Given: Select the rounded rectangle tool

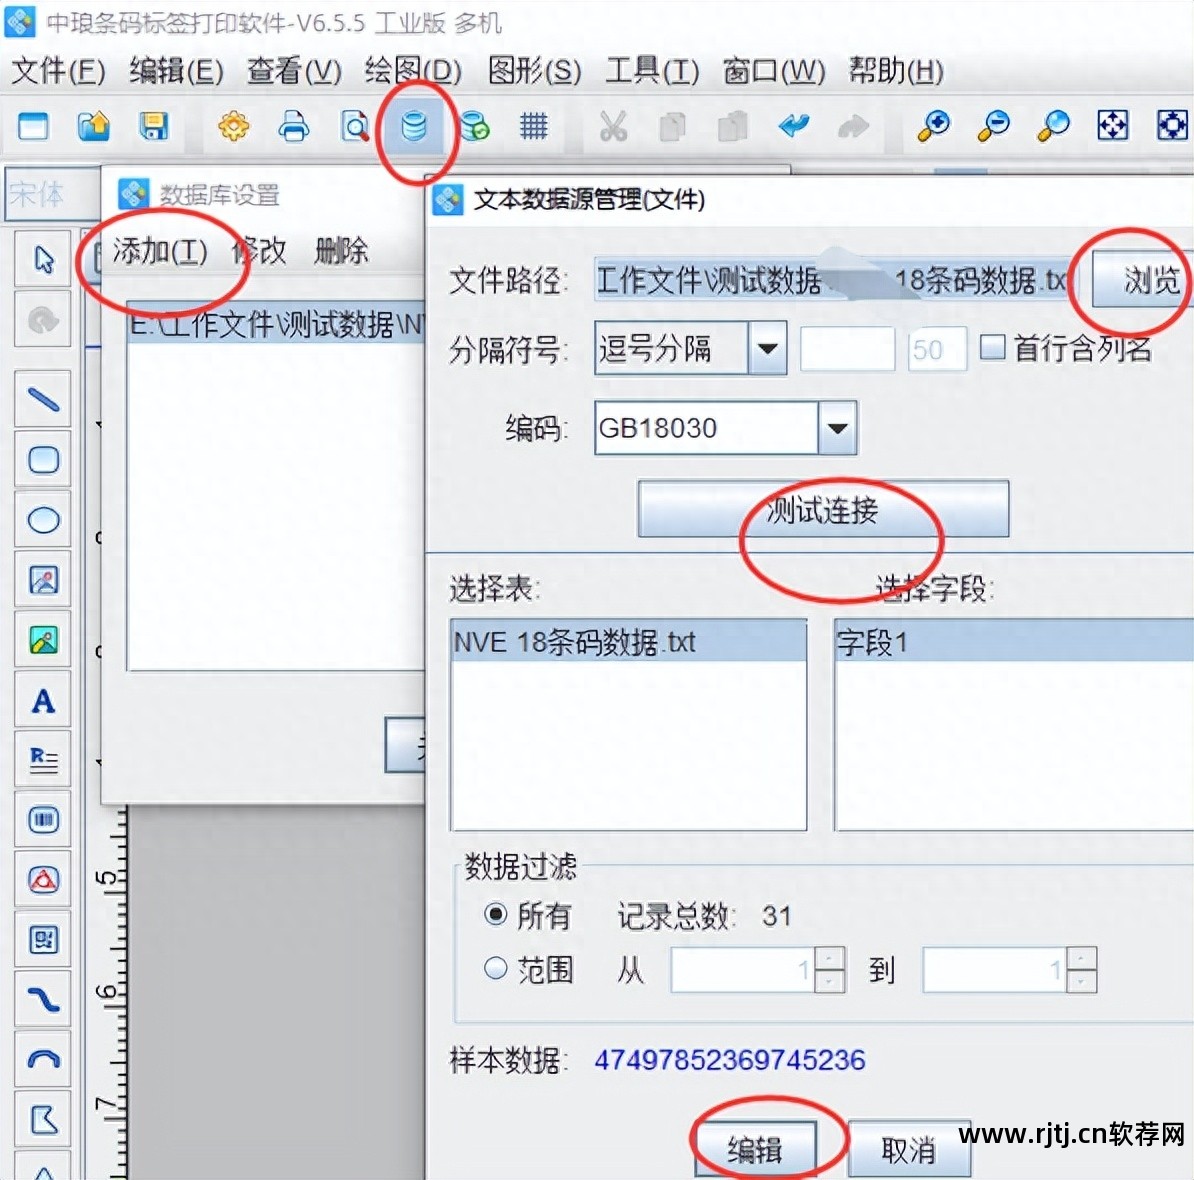Looking at the screenshot, I should tap(42, 460).
